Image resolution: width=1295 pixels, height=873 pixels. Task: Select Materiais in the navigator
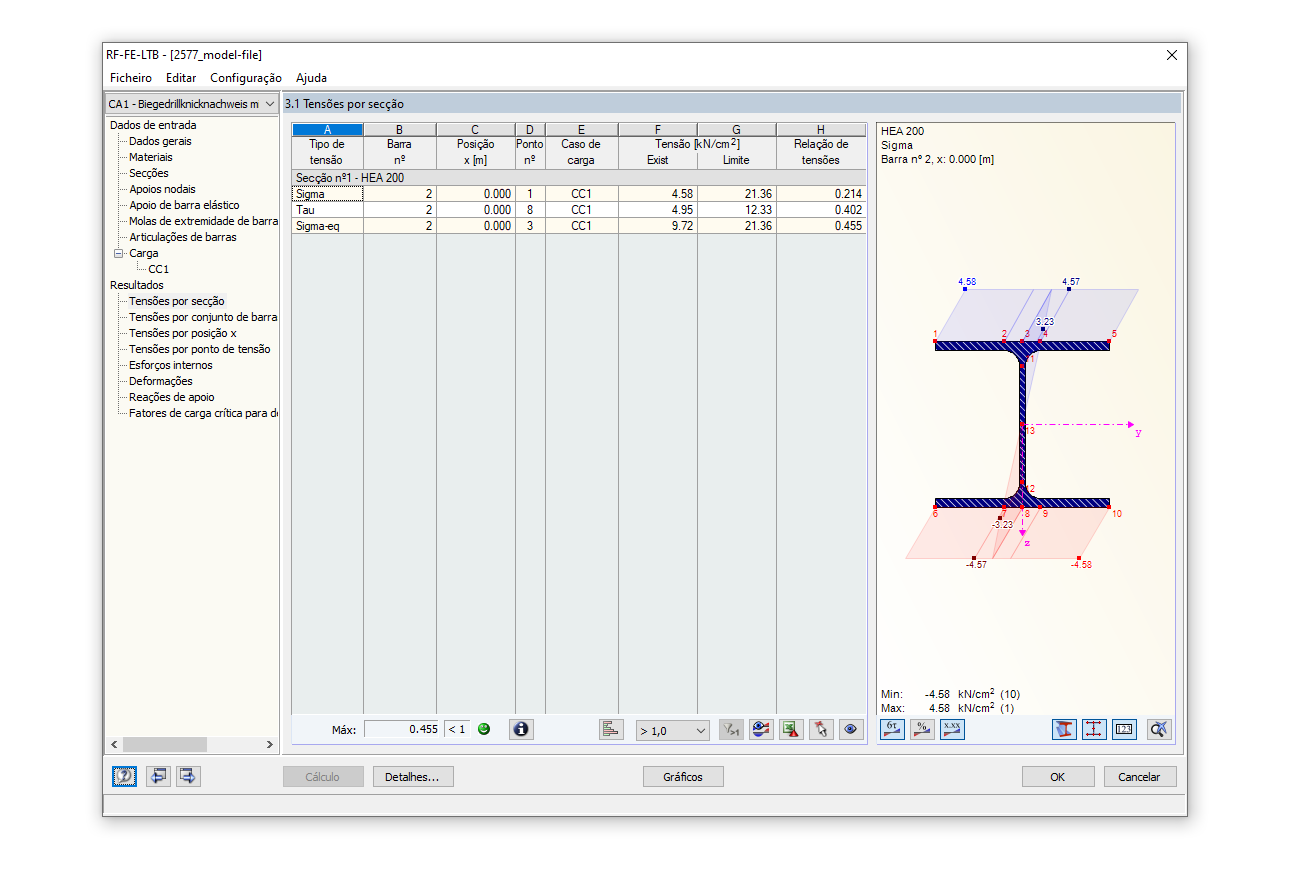[x=150, y=157]
